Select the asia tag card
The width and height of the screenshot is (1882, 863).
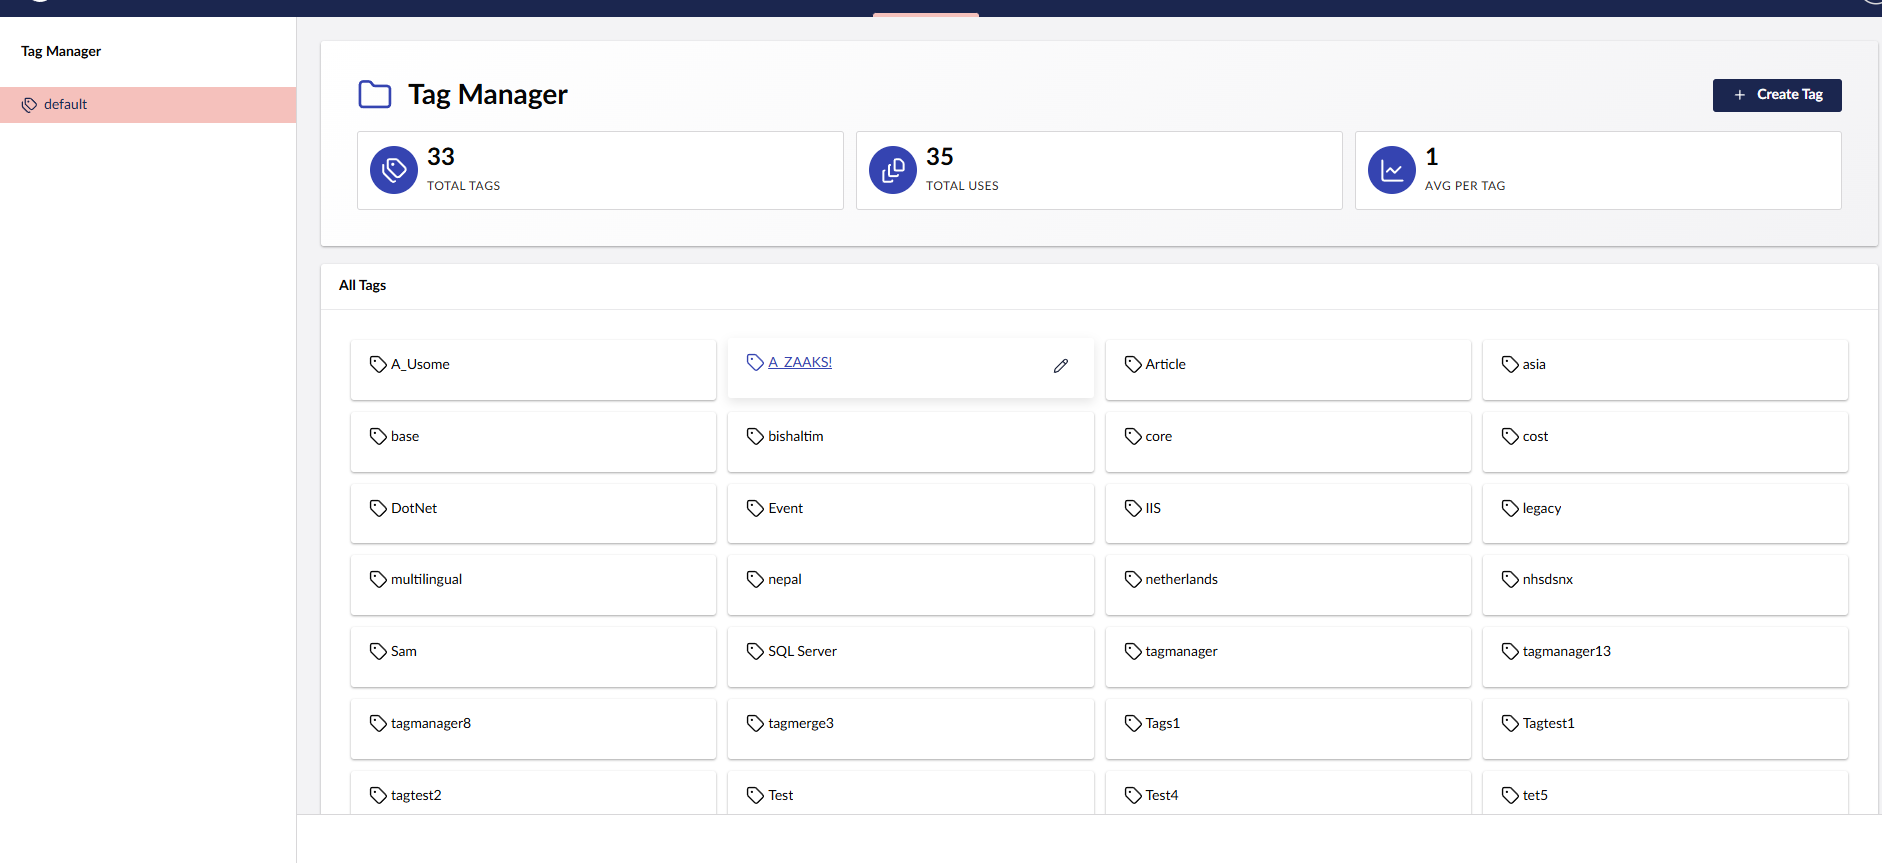coord(1665,369)
